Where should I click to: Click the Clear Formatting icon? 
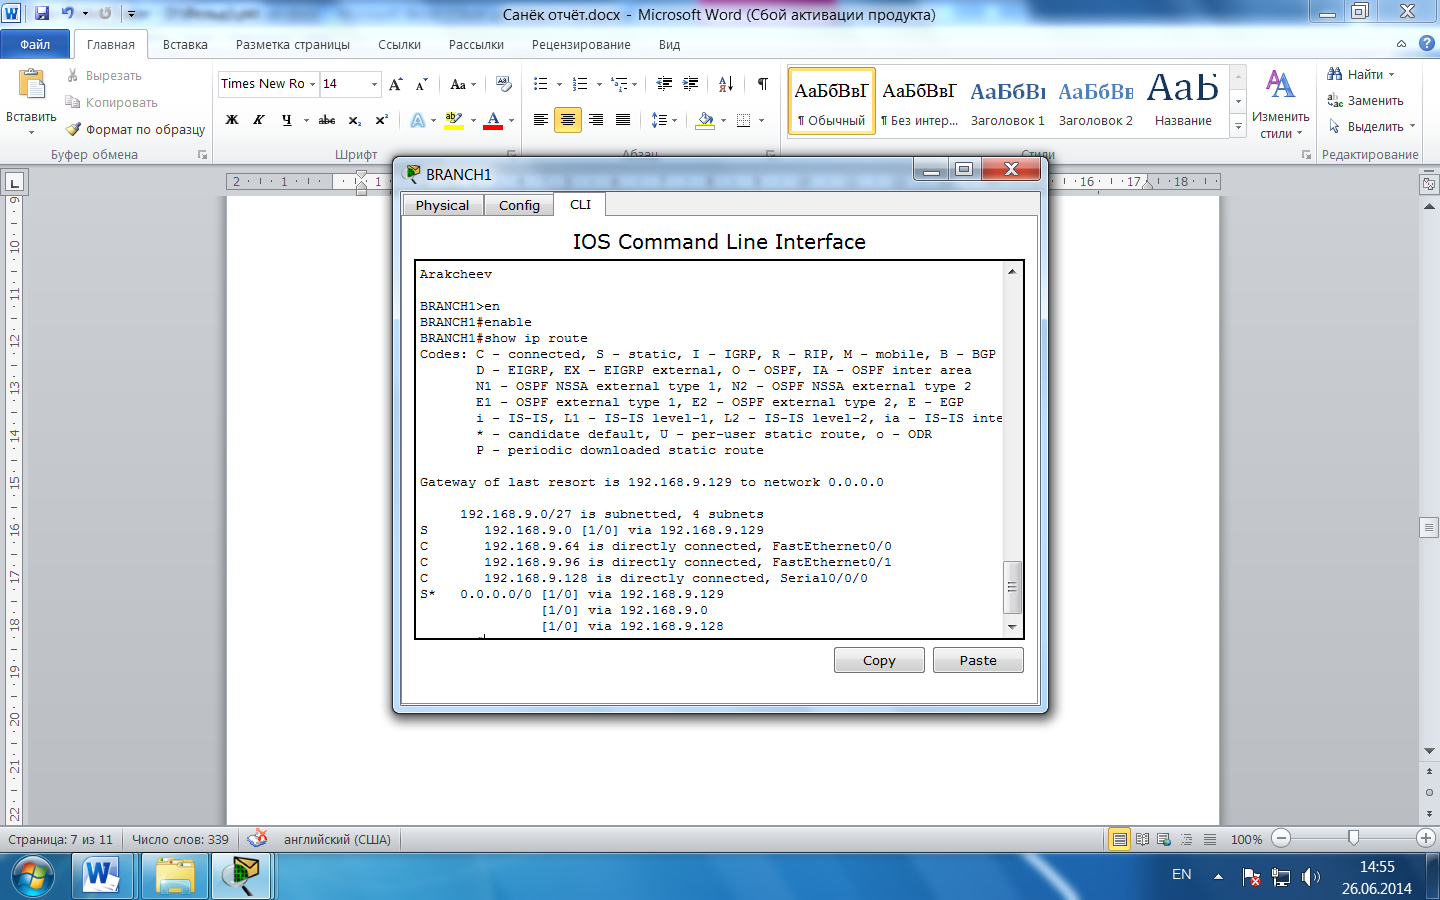[x=504, y=84]
